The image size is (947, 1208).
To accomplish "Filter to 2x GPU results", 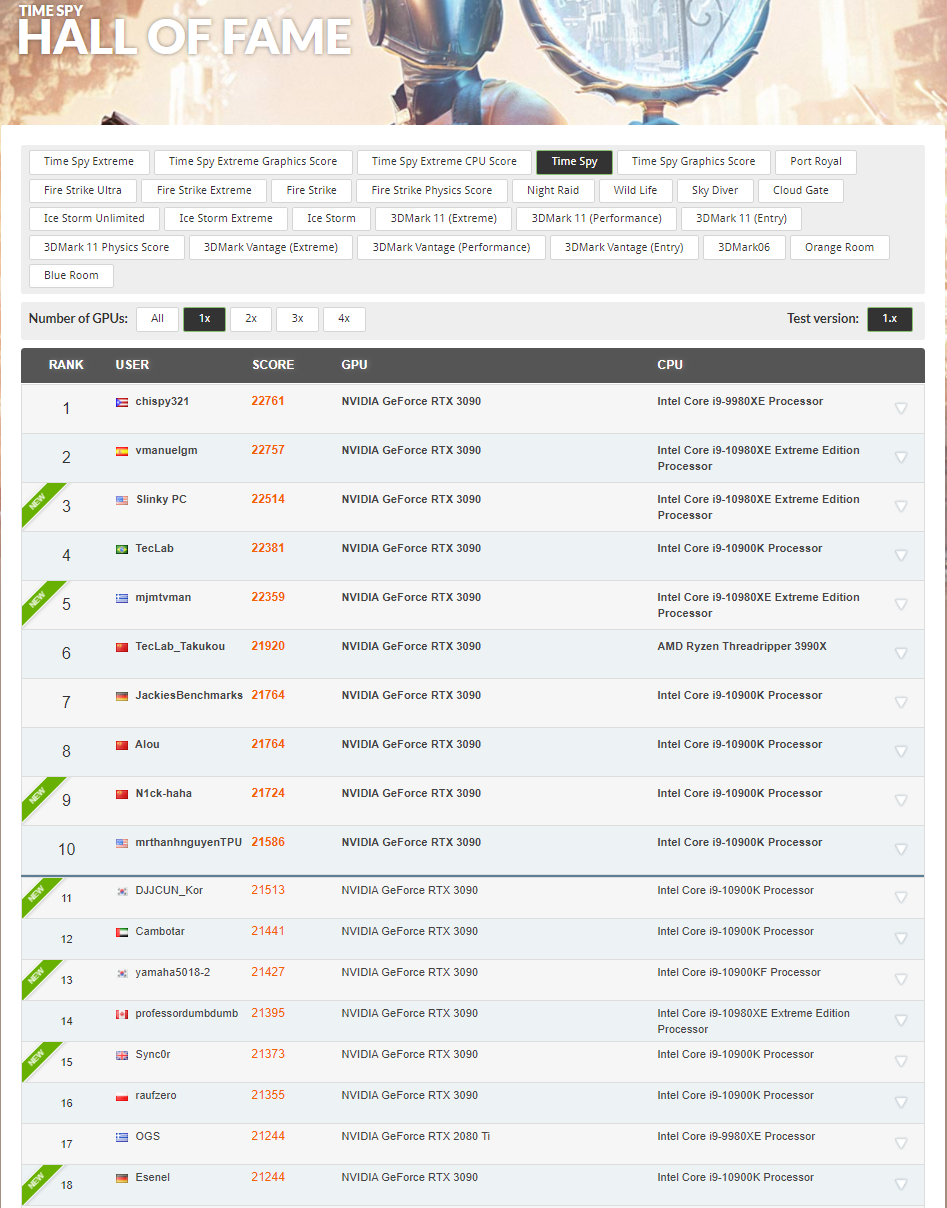I will pos(251,319).
